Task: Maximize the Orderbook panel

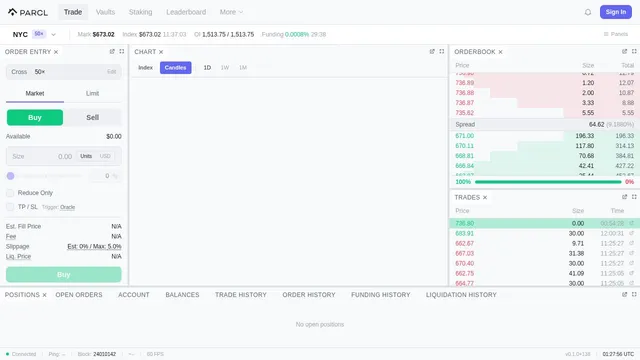Action: [x=634, y=51]
